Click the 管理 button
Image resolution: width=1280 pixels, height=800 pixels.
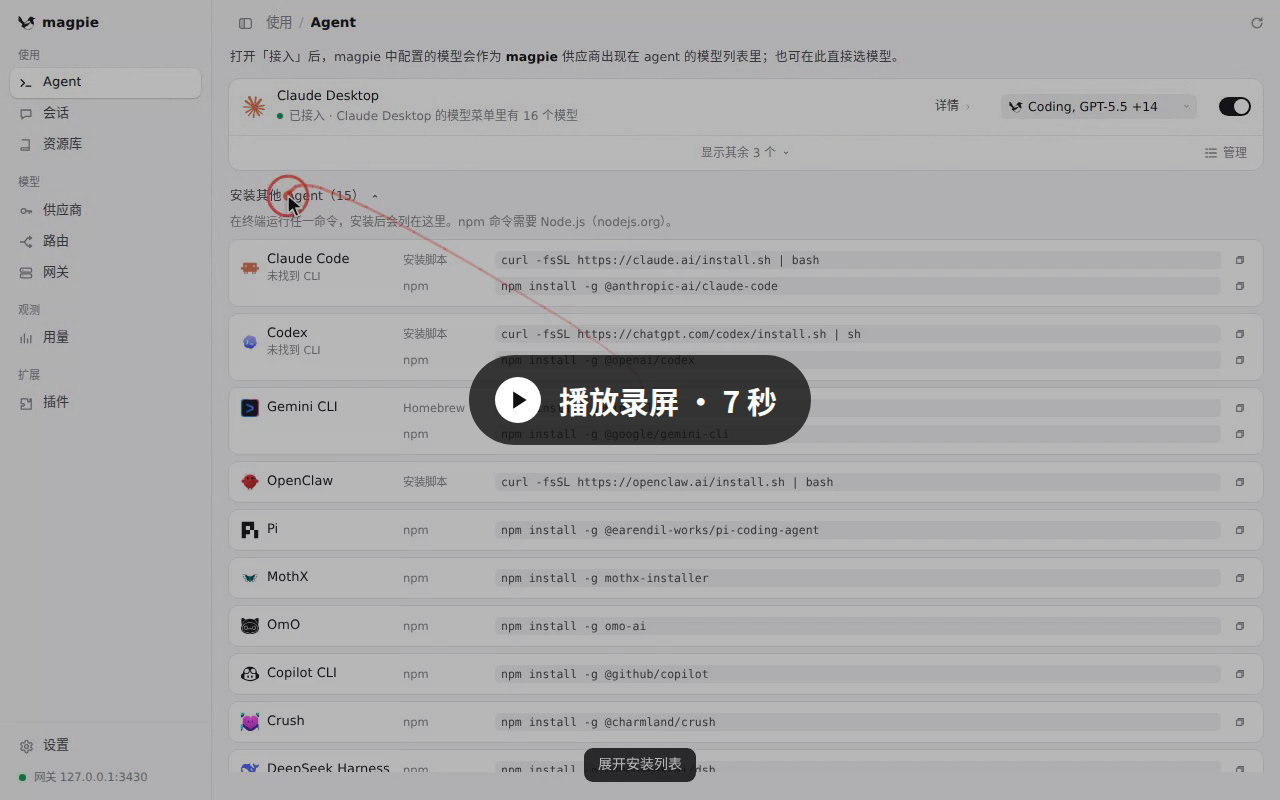tap(1226, 153)
